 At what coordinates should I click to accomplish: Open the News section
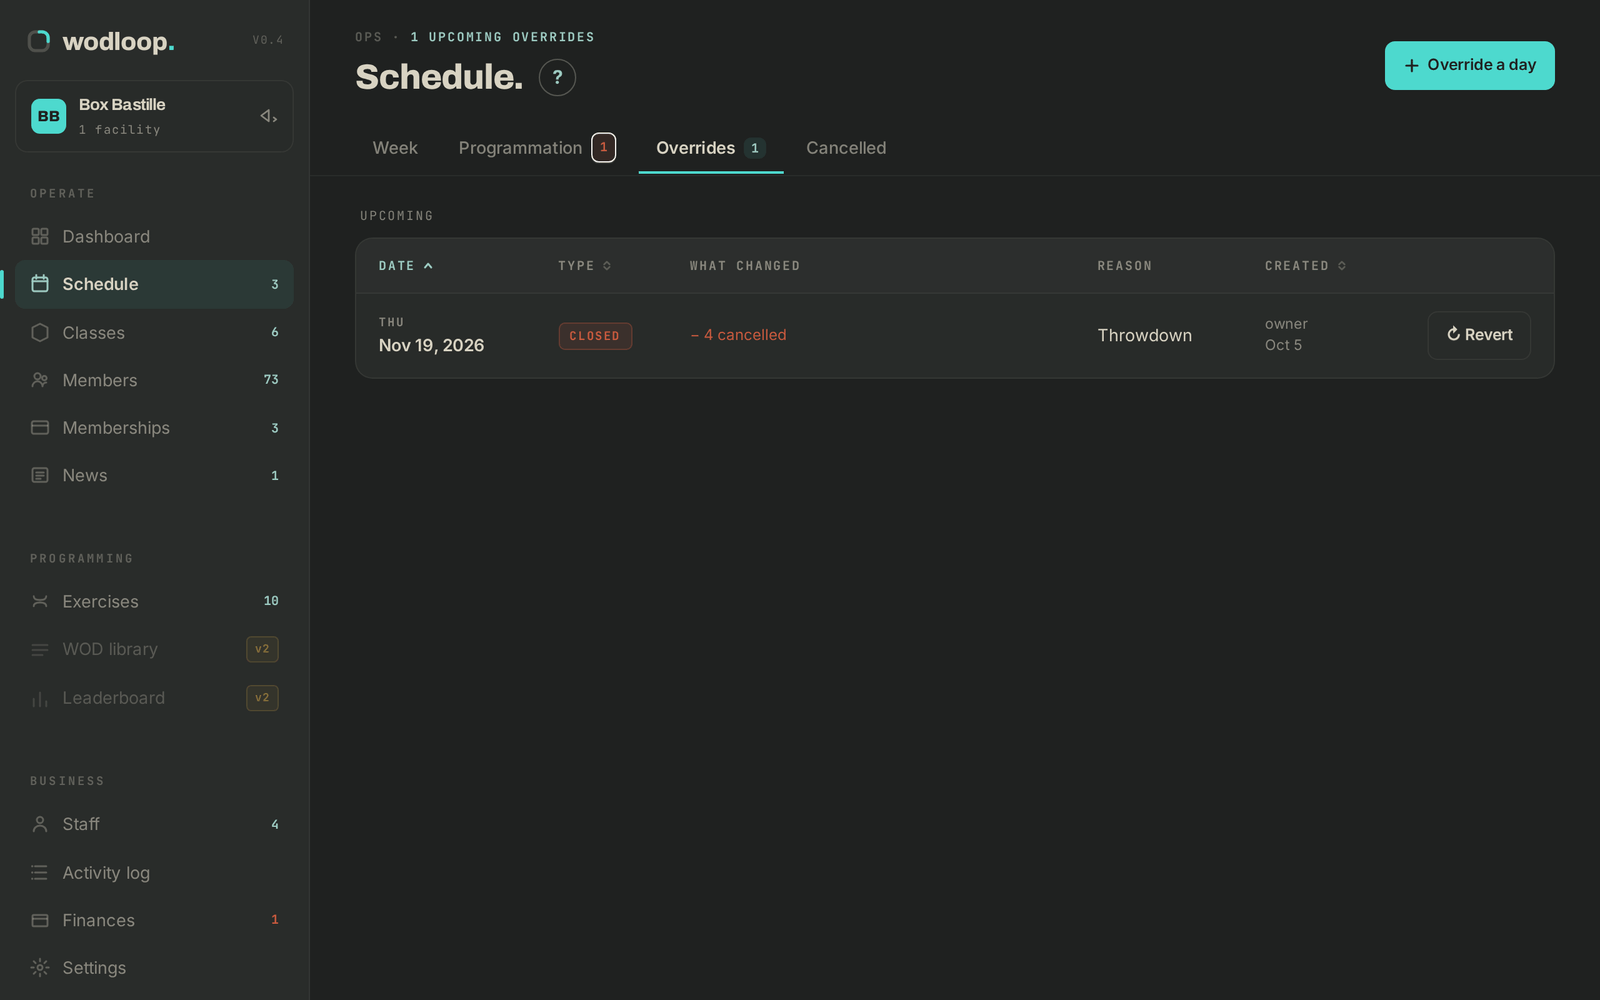154,476
